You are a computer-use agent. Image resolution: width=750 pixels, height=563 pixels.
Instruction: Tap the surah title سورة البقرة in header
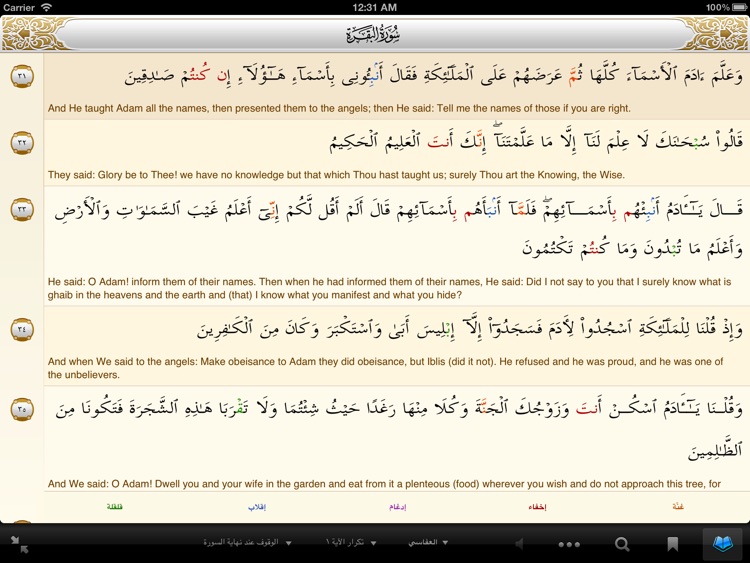pos(373,34)
